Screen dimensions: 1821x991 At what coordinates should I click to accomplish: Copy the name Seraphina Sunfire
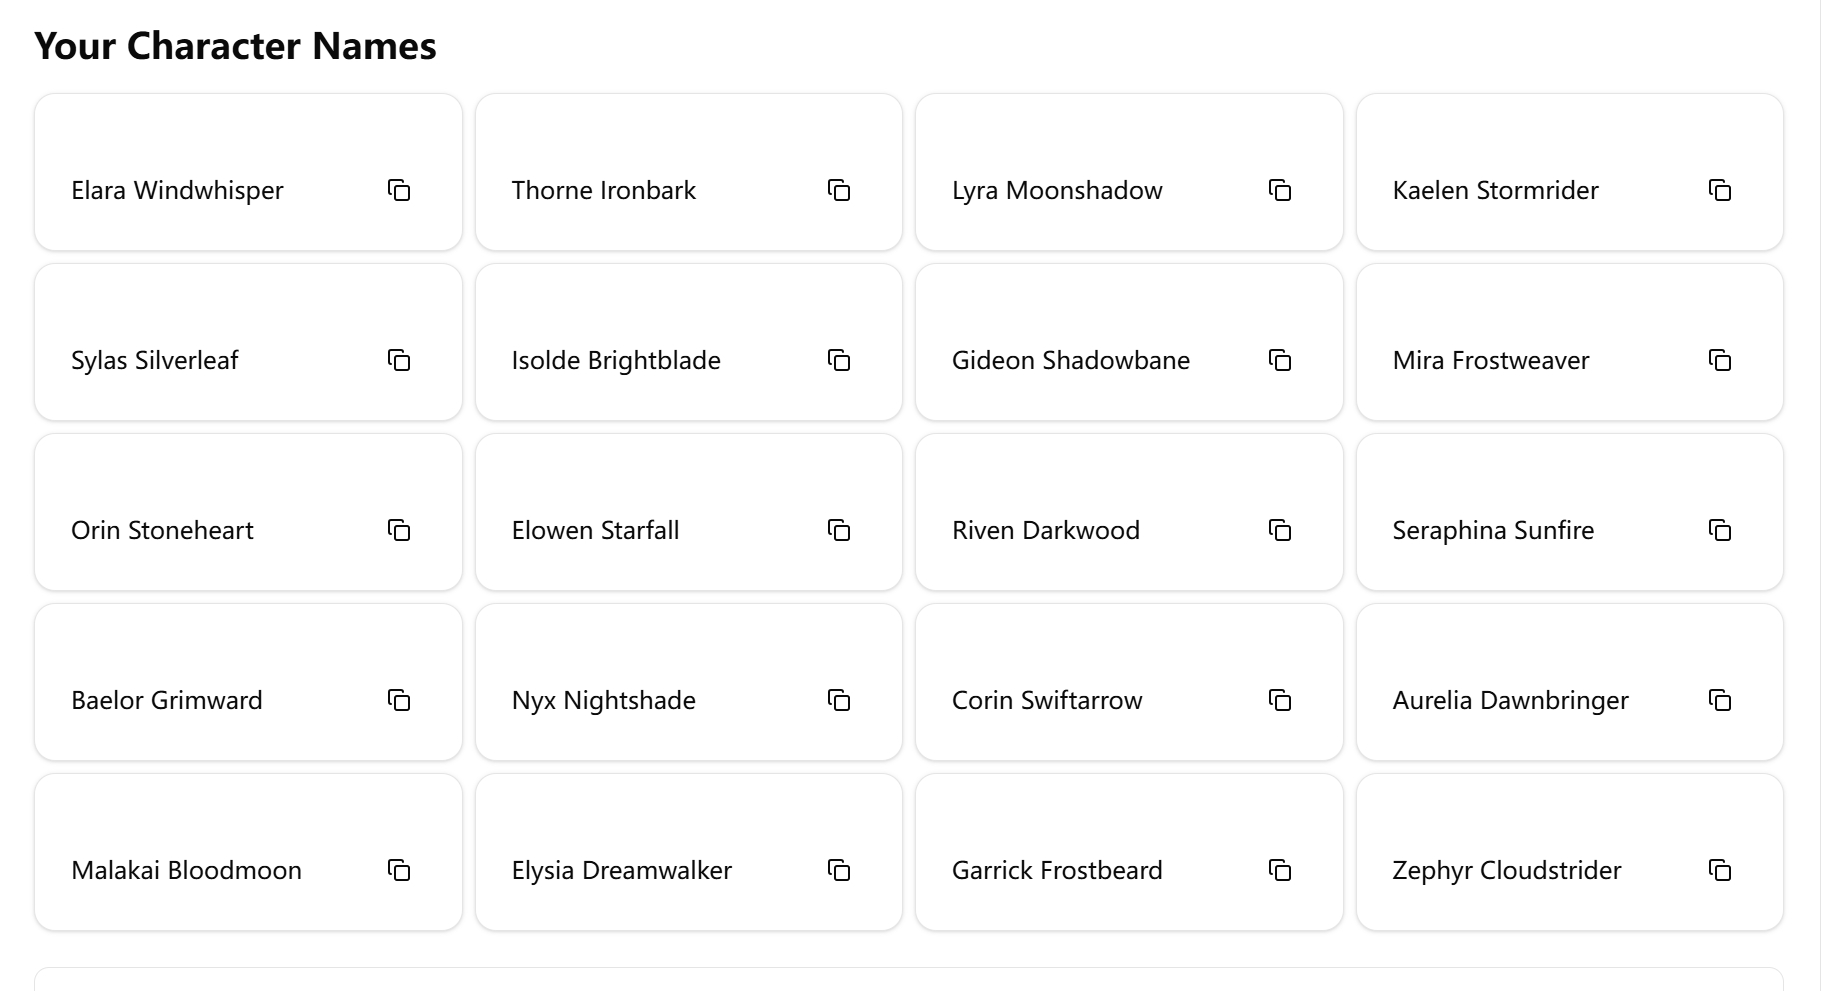click(x=1721, y=530)
